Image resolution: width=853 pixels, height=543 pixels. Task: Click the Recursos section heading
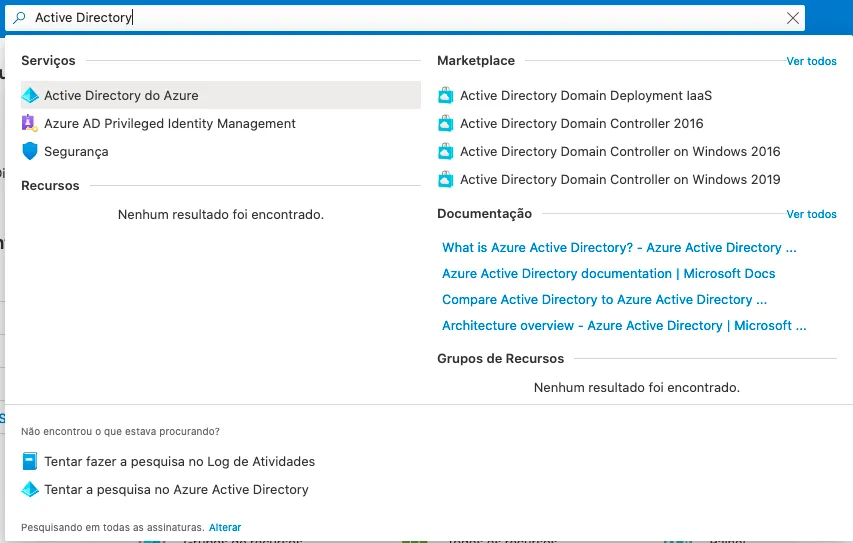[50, 186]
